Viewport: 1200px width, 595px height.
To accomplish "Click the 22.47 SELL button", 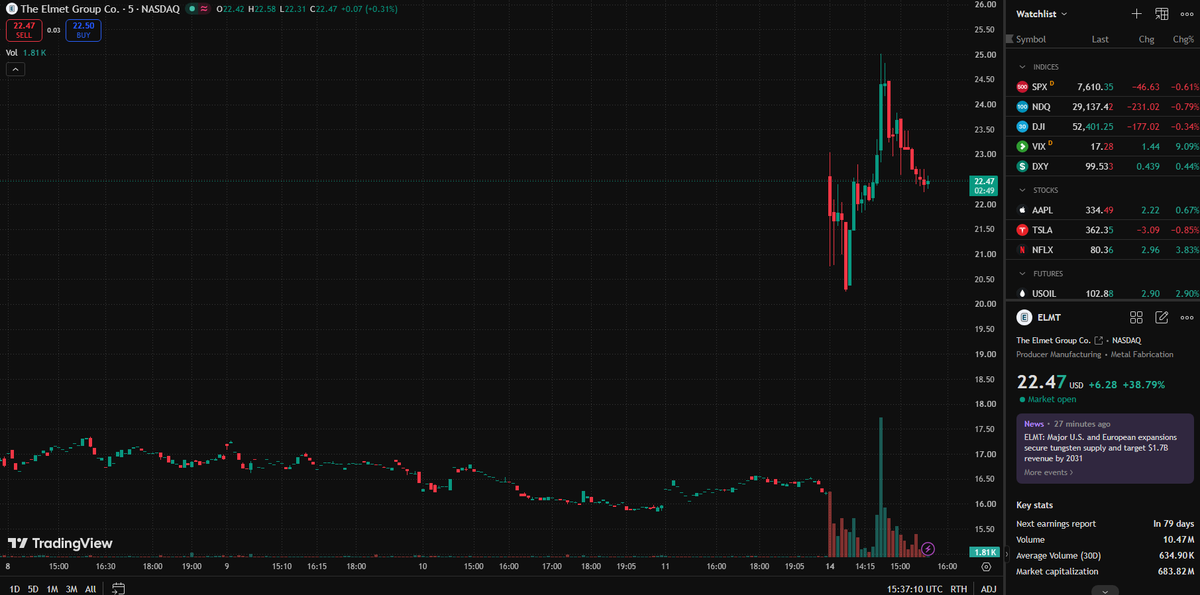I will click(x=24, y=30).
